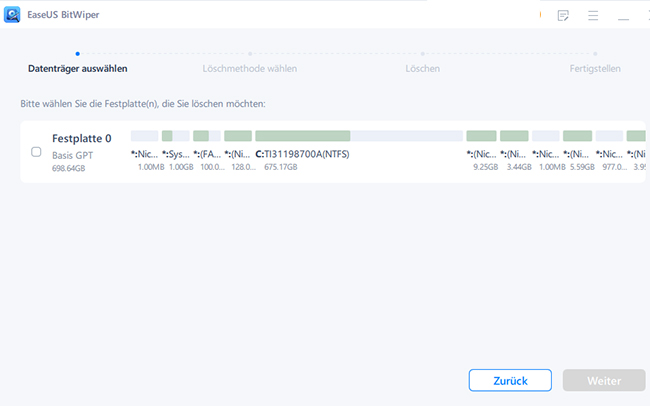Minimize the BitWiper window
This screenshot has height=406, width=650.
624,16
